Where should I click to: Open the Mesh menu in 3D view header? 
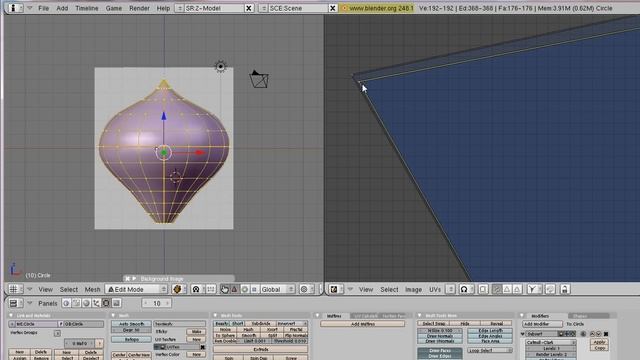(x=92, y=289)
